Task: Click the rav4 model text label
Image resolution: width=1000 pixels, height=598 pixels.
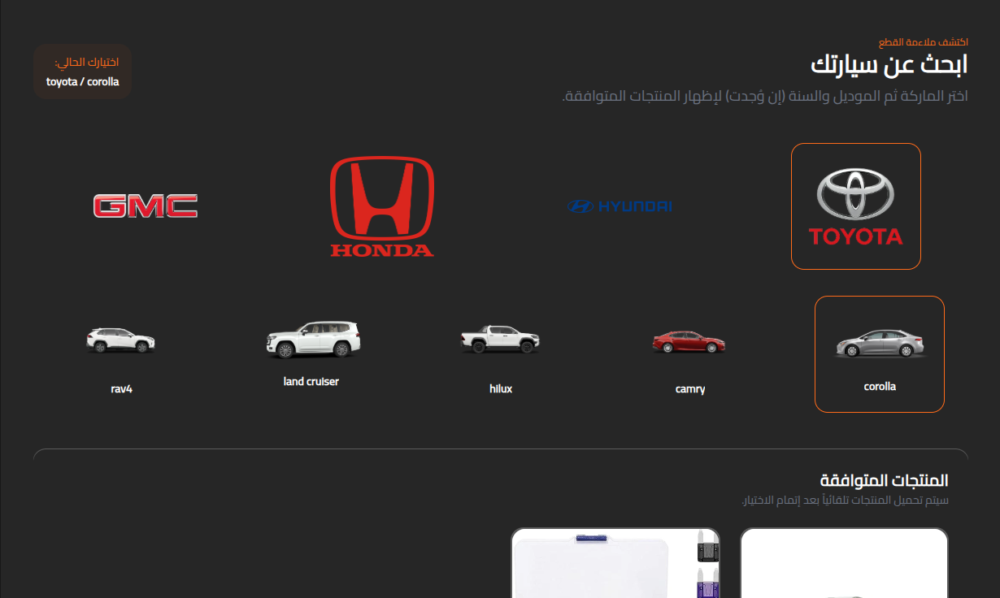Action: click(x=121, y=389)
